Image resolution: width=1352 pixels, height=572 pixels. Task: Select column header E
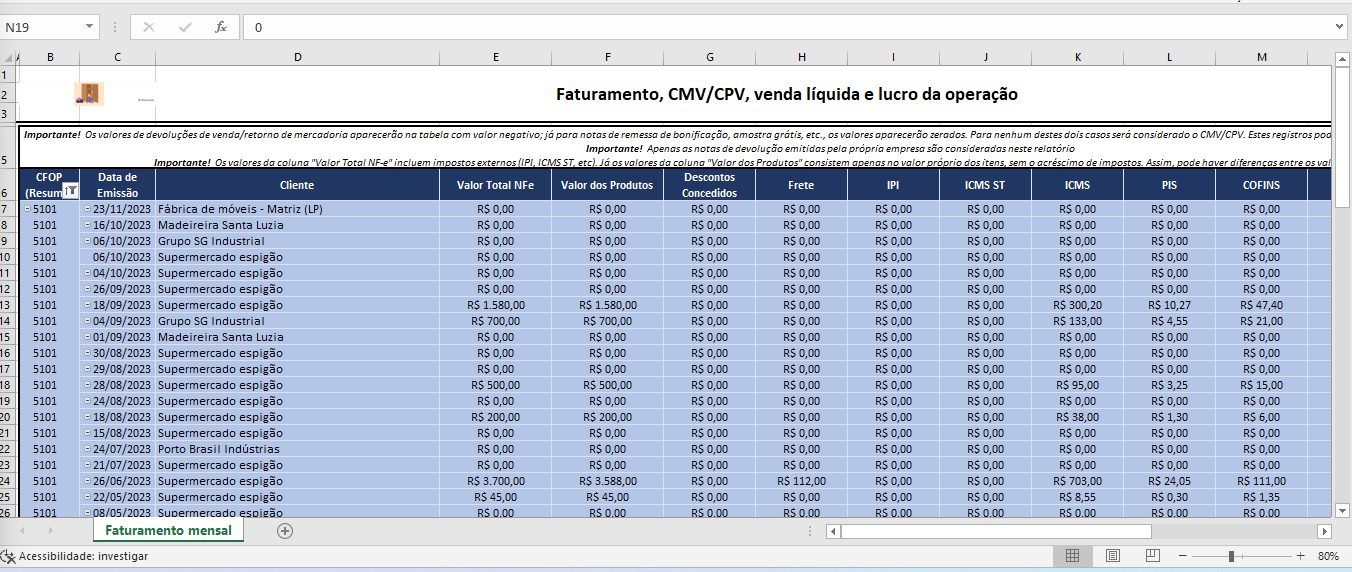click(495, 57)
